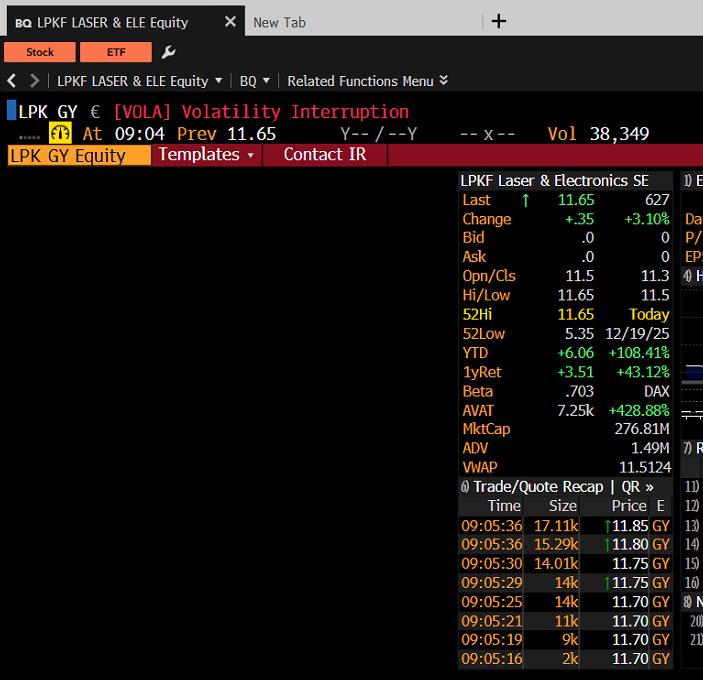This screenshot has height=680, width=703.
Task: Click the green up arrow next to Last
Action: (x=525, y=200)
